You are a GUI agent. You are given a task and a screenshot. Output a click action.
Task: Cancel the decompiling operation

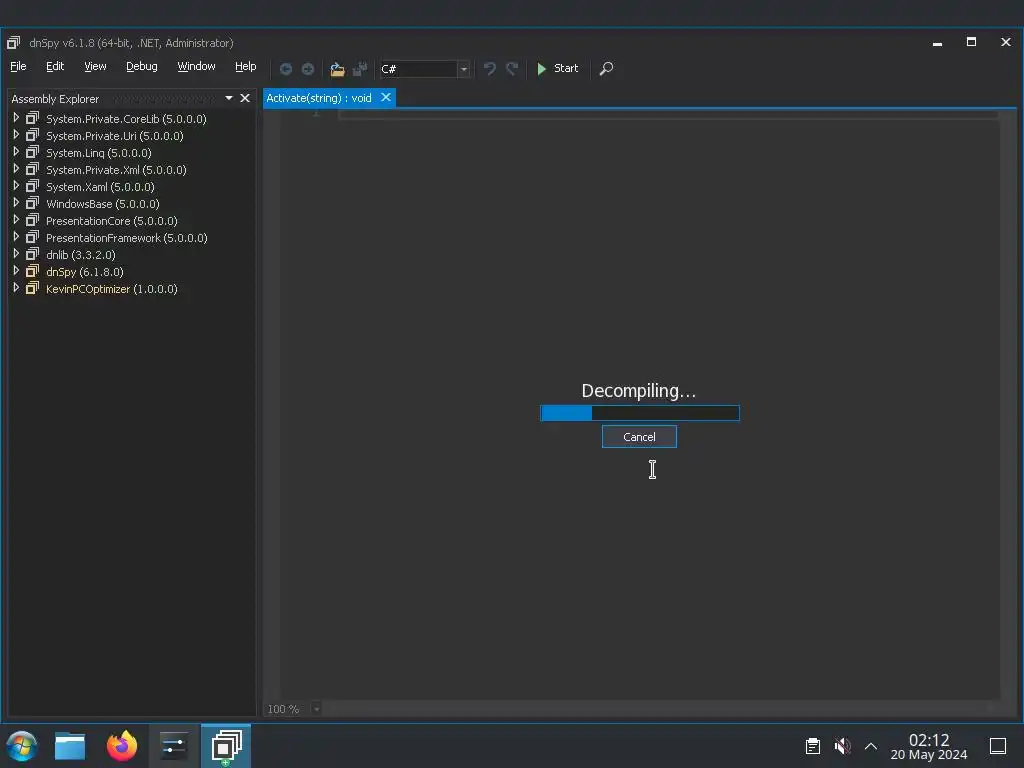pyautogui.click(x=639, y=437)
